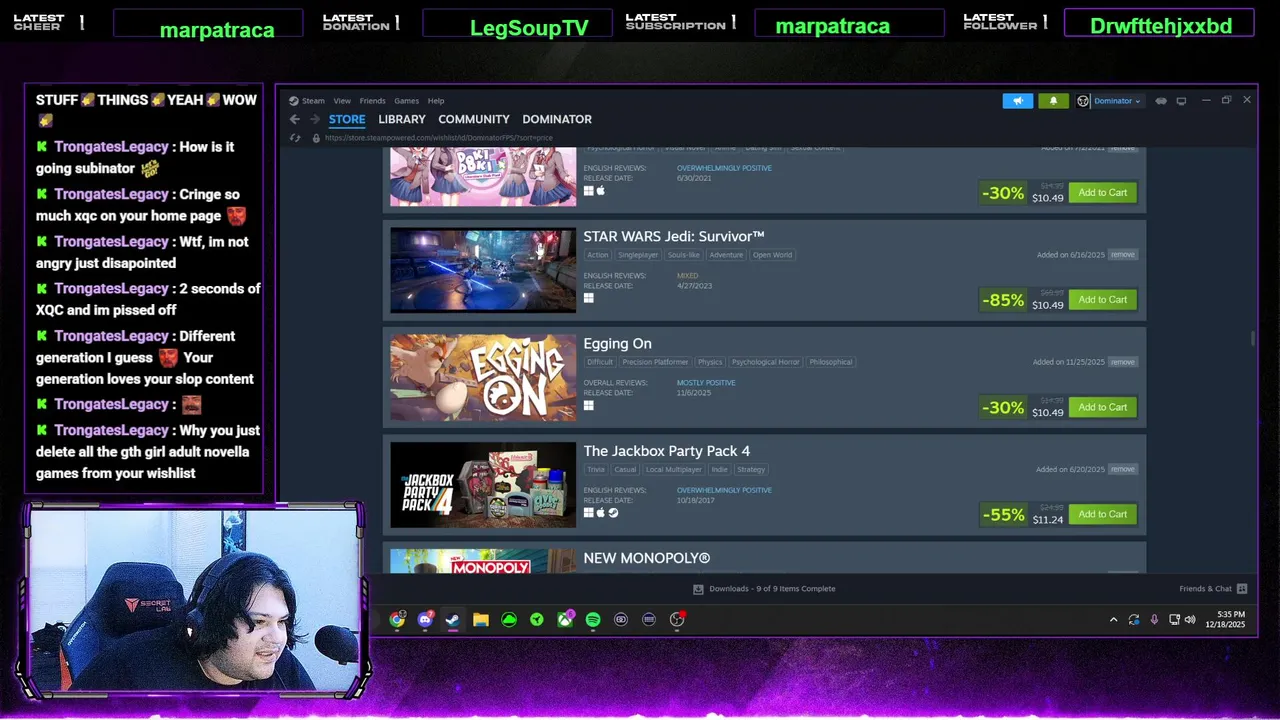This screenshot has height=720, width=1280.
Task: Open Google Chrome from the taskbar
Action: [397, 620]
